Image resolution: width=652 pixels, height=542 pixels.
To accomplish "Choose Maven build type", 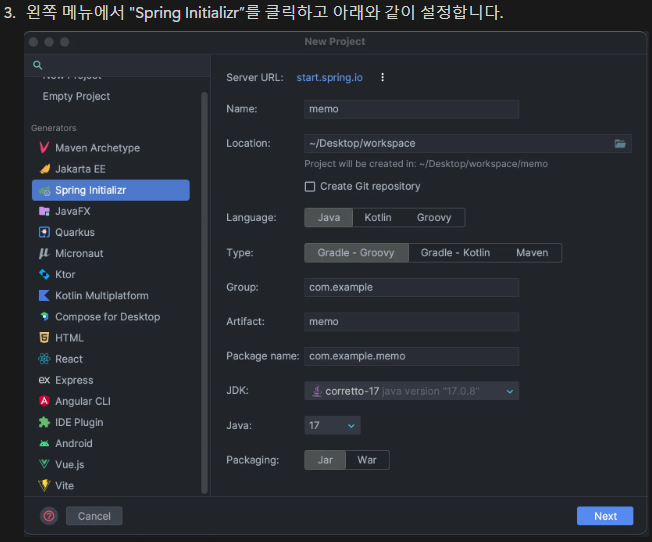I will coord(532,253).
